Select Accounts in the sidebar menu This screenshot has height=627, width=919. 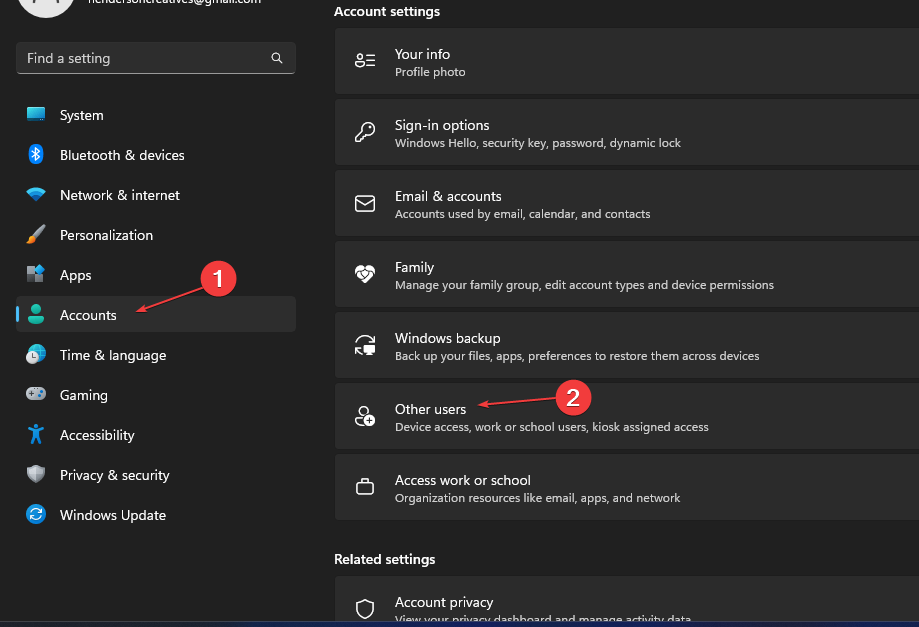tap(88, 315)
